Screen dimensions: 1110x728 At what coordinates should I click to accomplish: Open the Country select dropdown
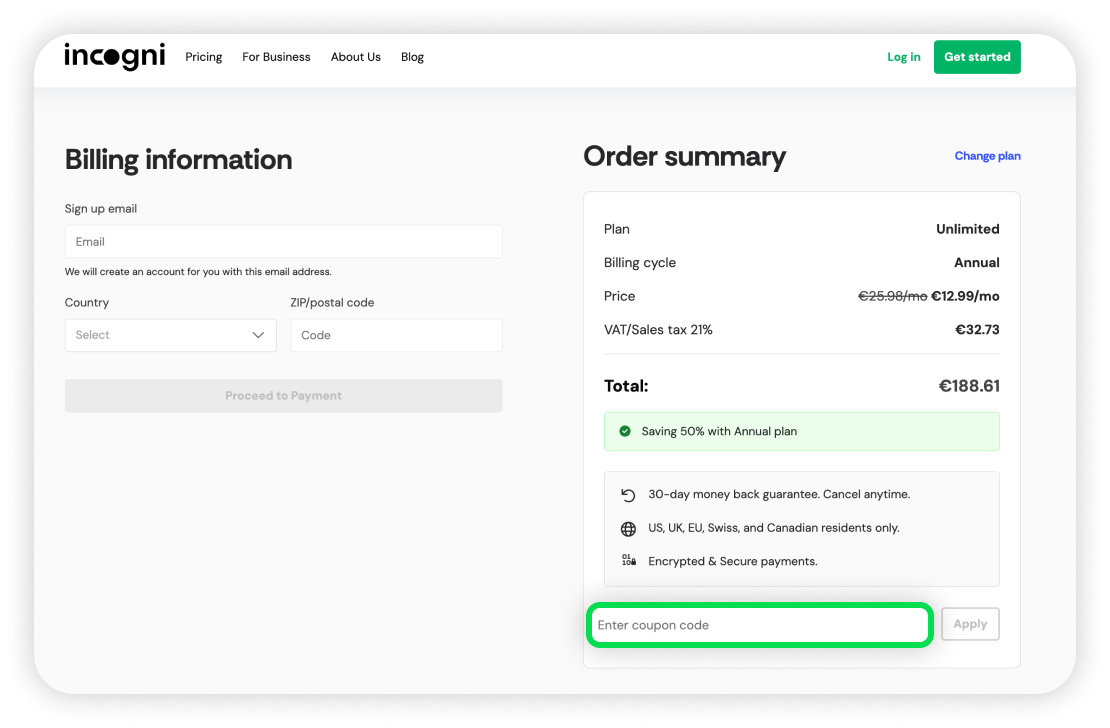pyautogui.click(x=171, y=335)
